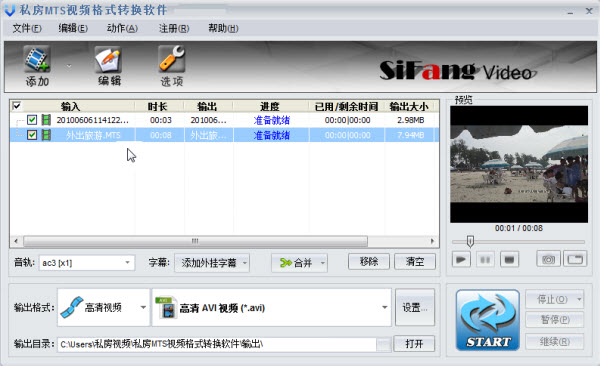Open the Options wrench icon

tap(172, 59)
